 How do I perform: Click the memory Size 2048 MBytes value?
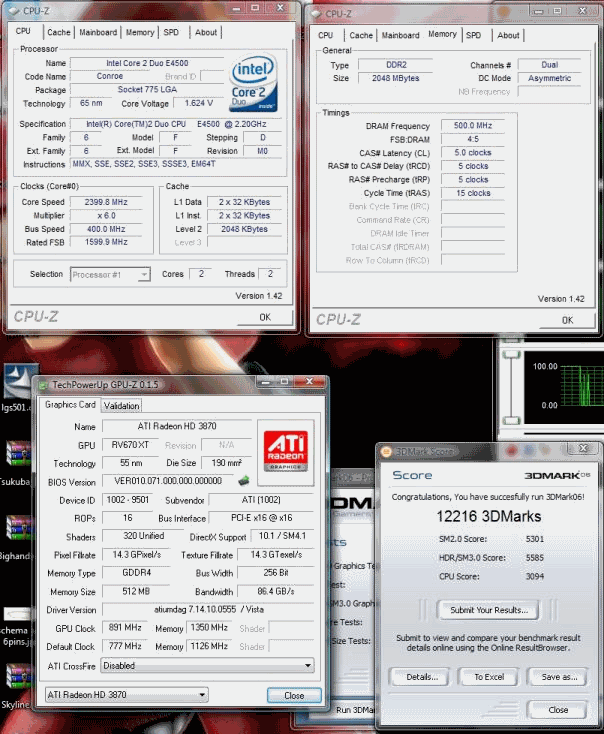tap(396, 78)
